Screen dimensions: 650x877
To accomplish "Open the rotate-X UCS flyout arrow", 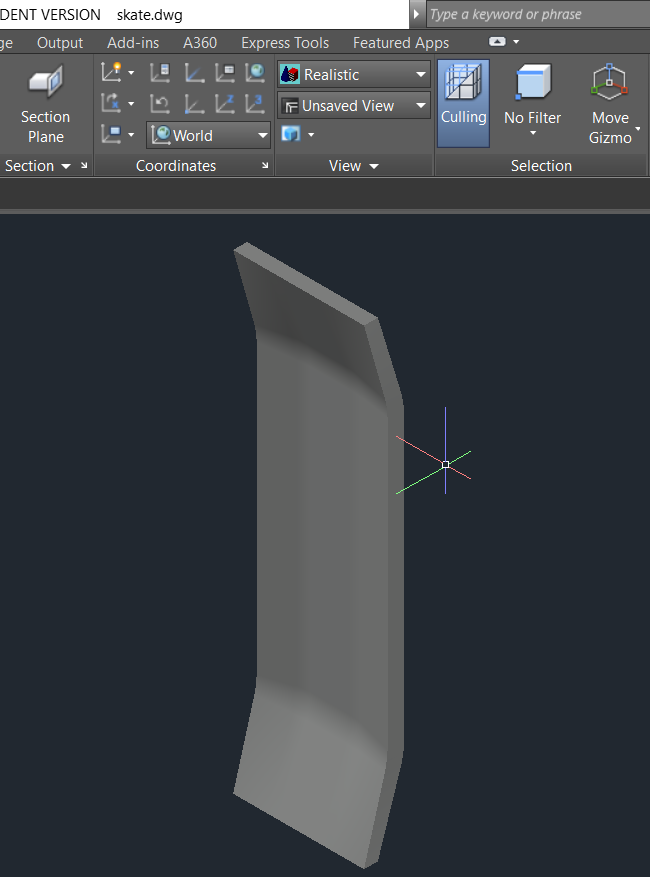I will pos(131,103).
